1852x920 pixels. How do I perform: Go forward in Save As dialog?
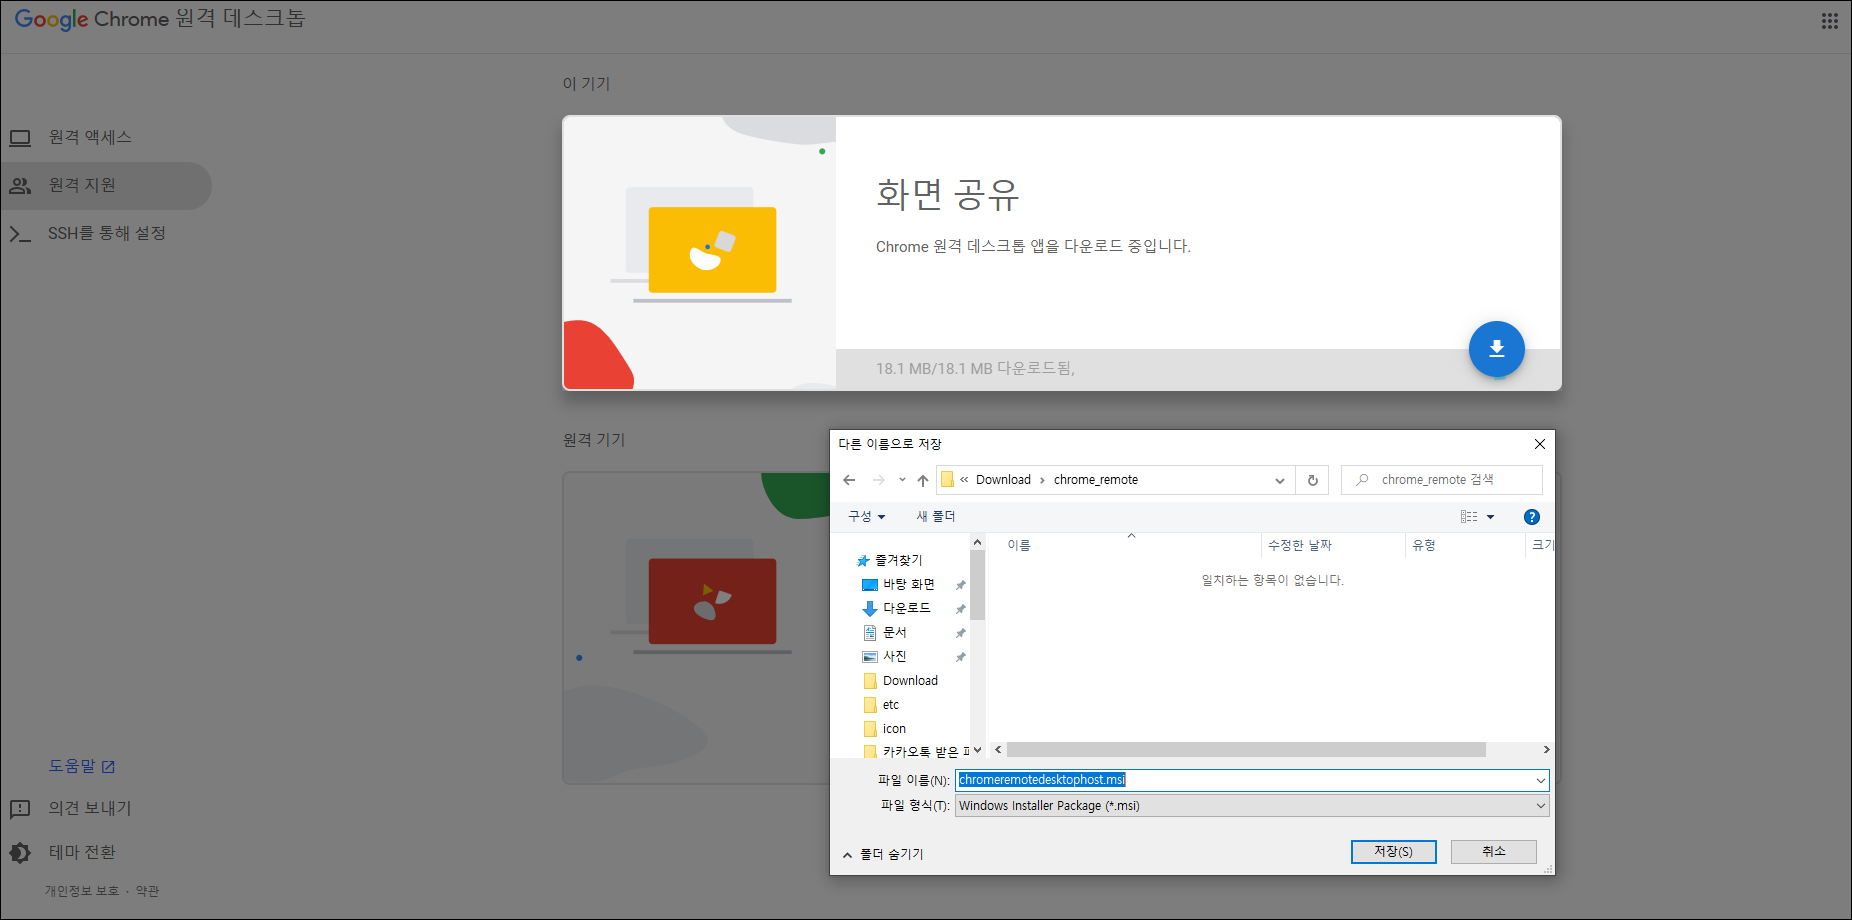(x=879, y=480)
